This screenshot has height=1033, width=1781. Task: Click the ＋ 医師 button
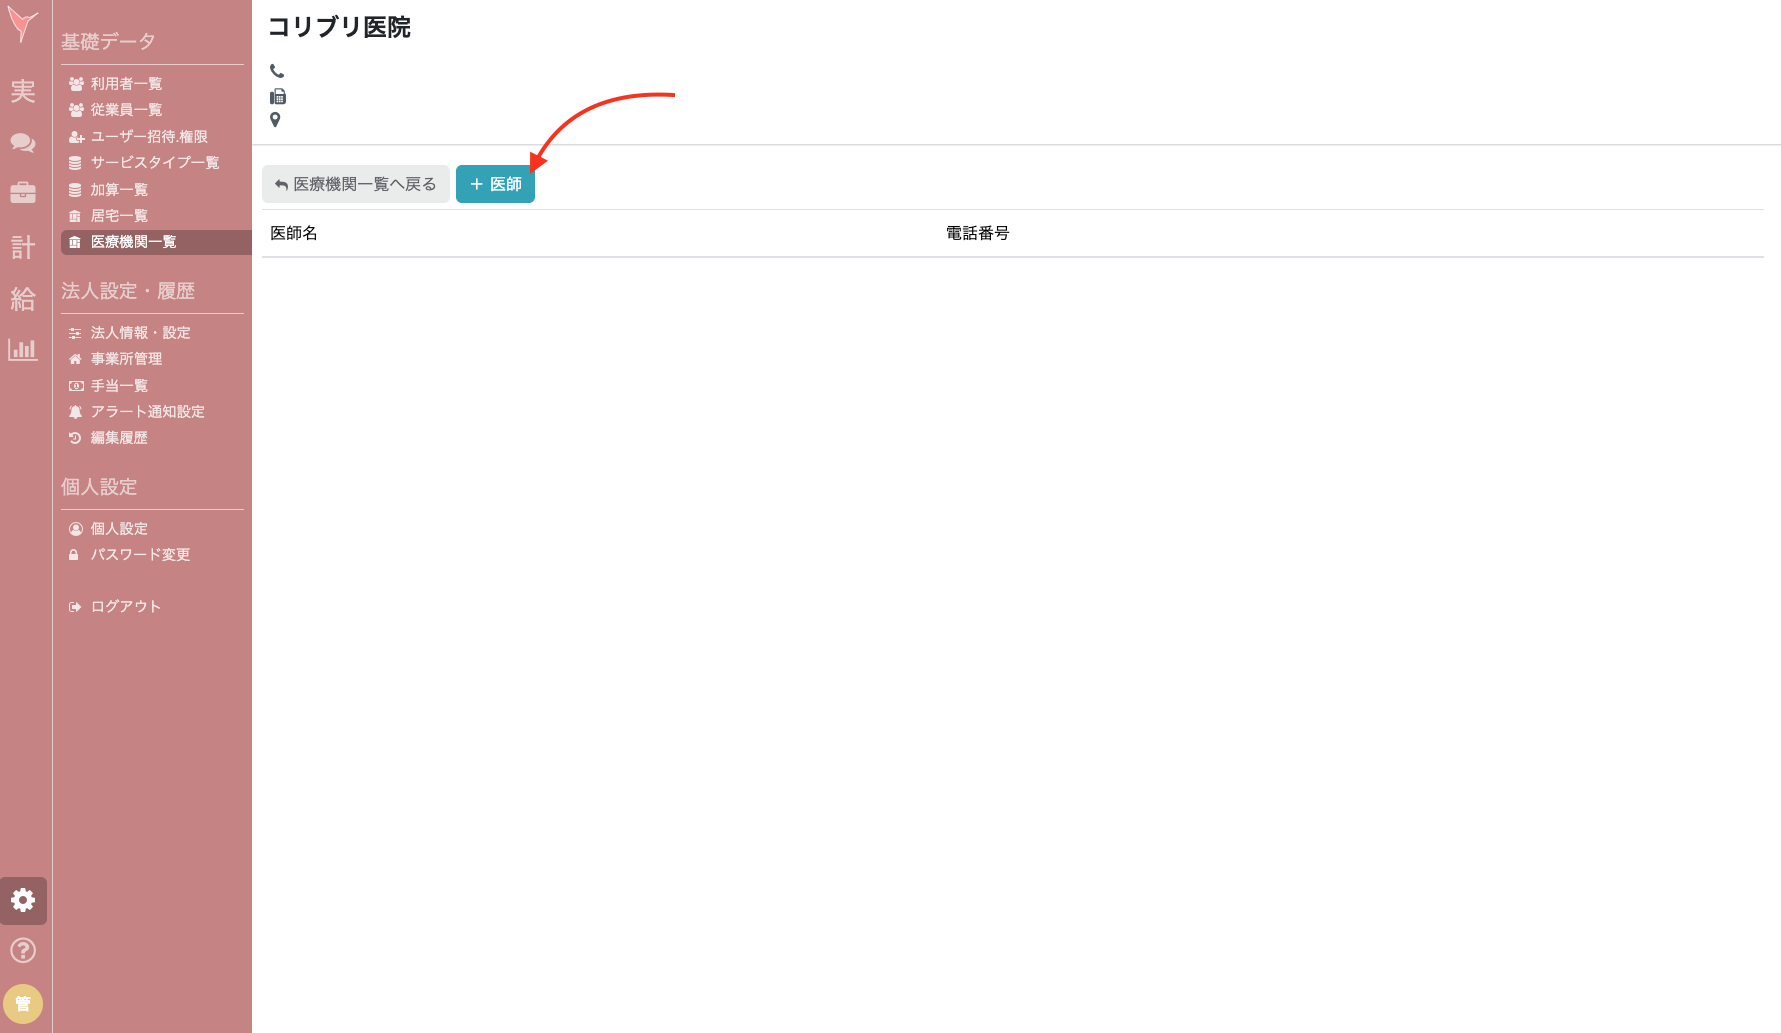495,184
